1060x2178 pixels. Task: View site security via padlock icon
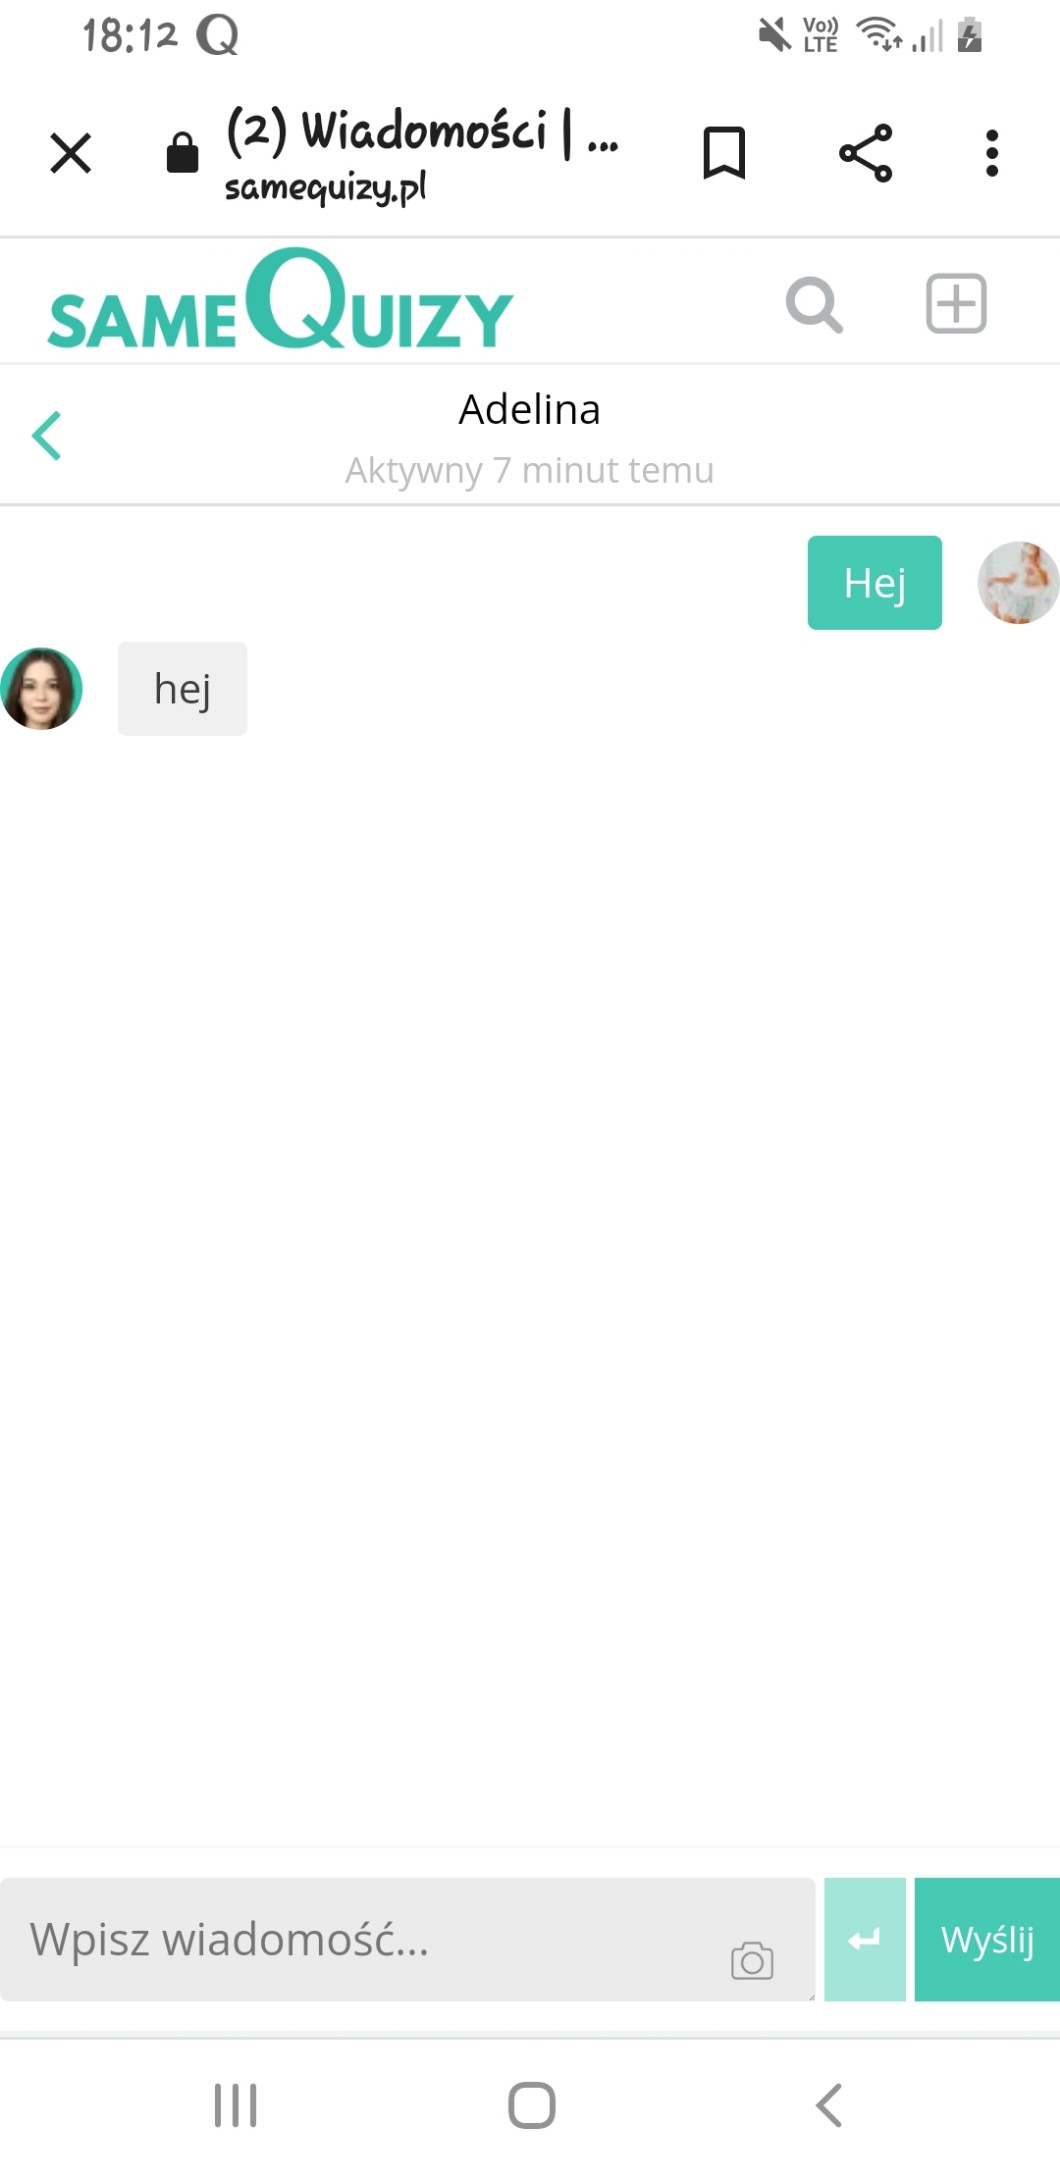click(182, 153)
